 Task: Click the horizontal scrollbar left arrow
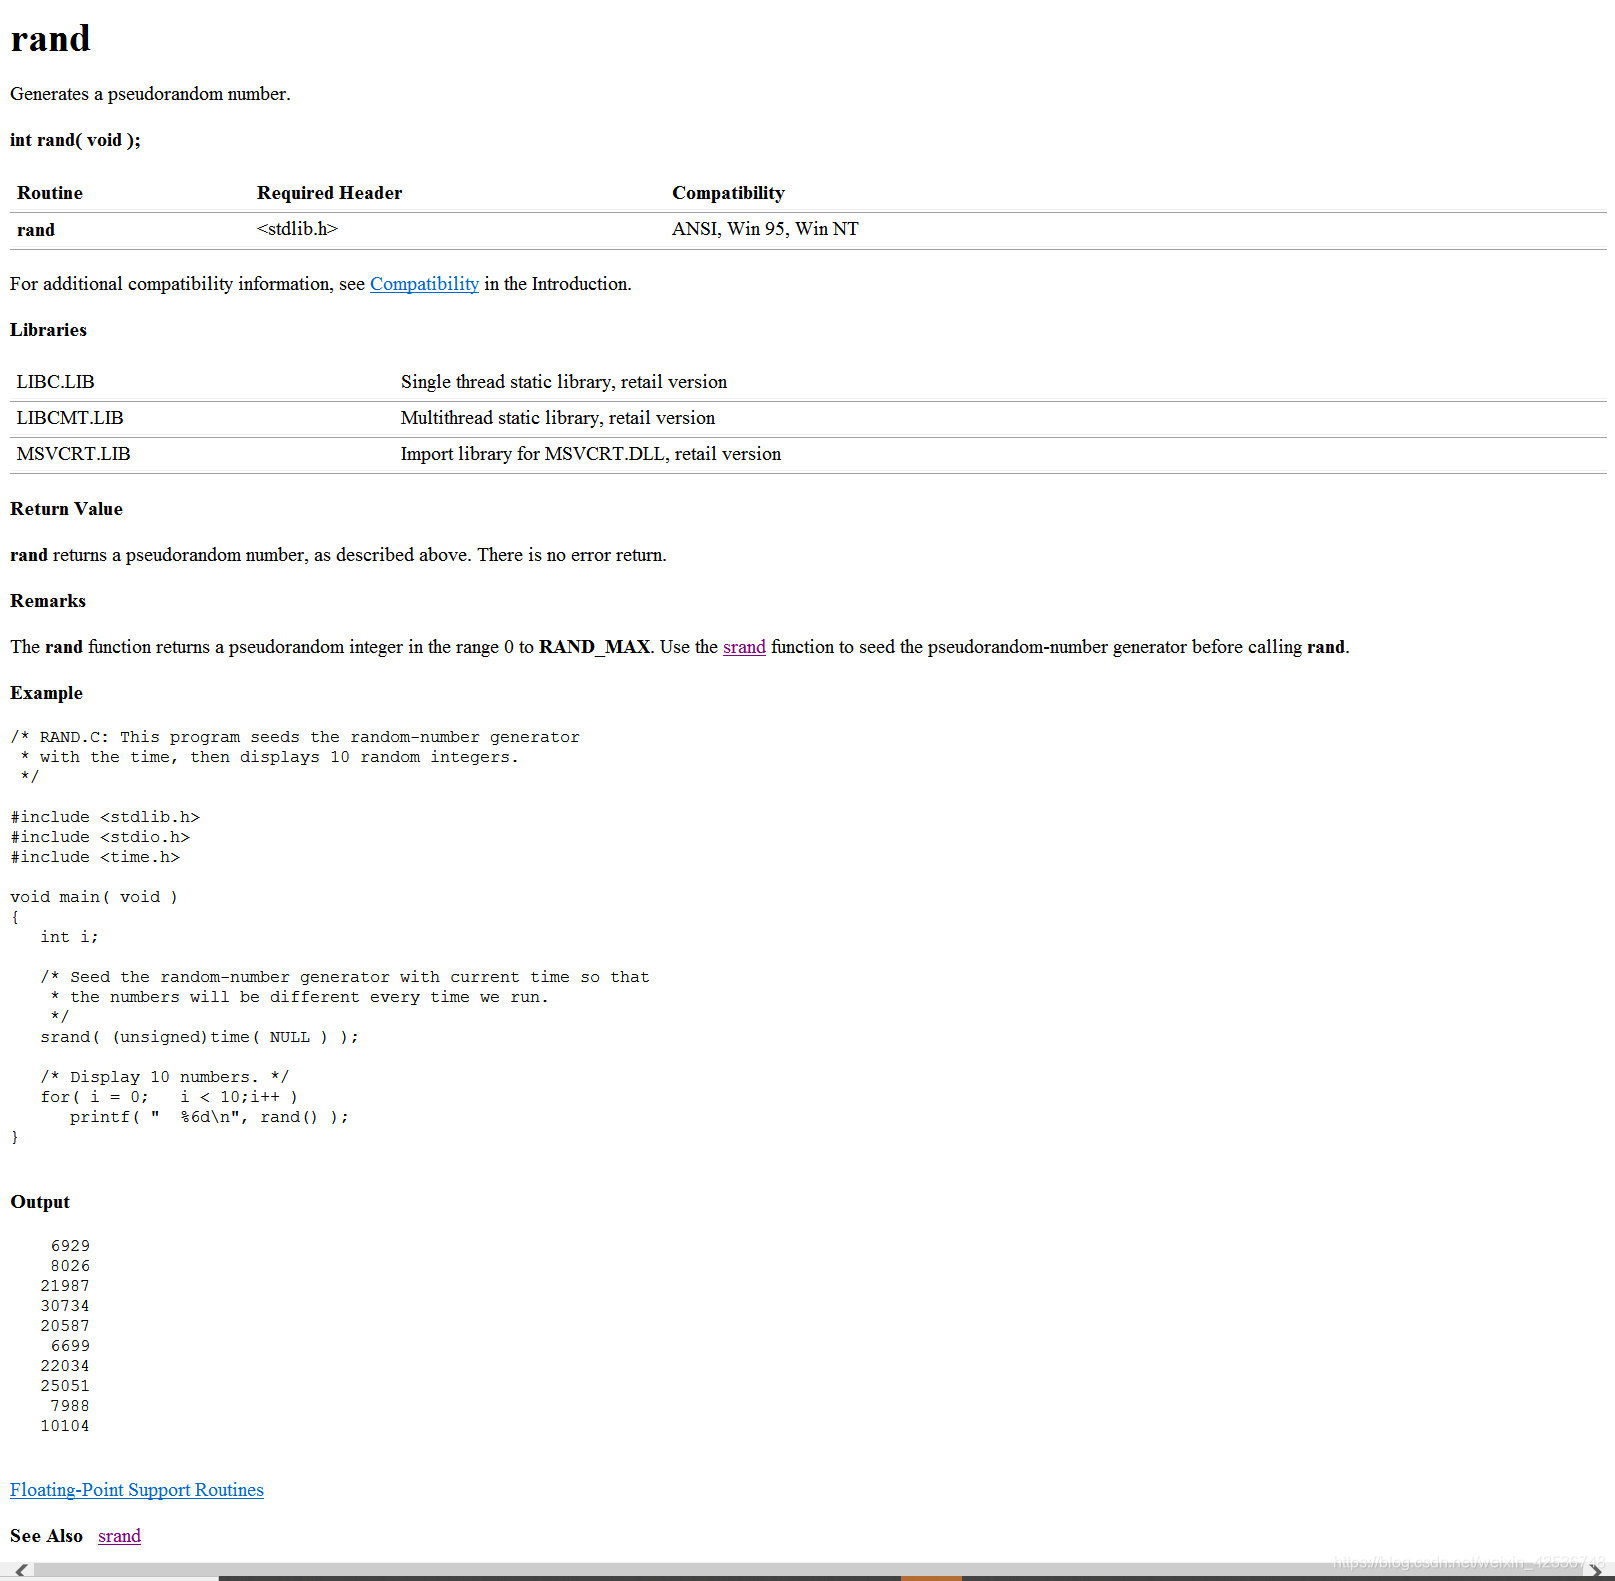(x=20, y=1571)
